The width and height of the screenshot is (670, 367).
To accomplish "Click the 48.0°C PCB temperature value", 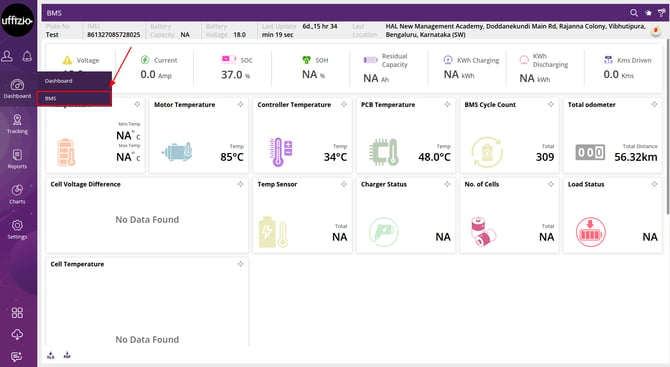I will [434, 157].
